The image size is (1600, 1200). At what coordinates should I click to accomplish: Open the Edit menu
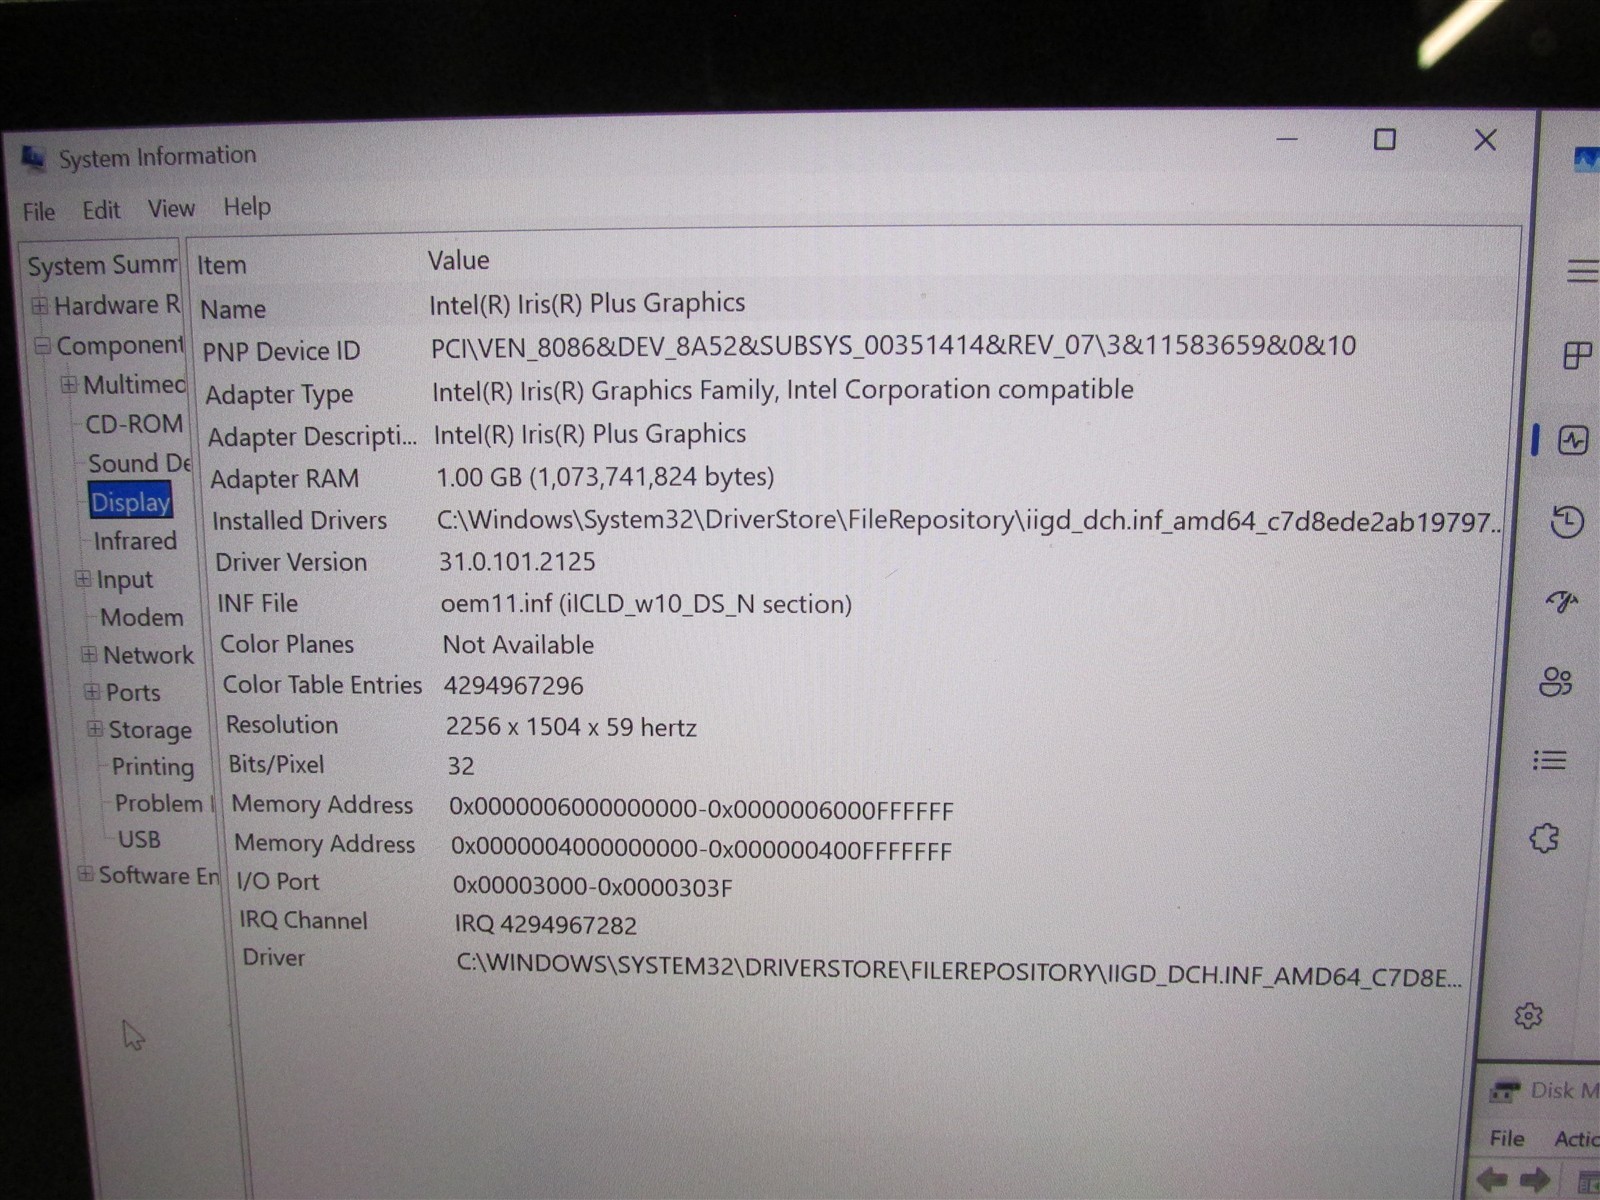(x=101, y=210)
